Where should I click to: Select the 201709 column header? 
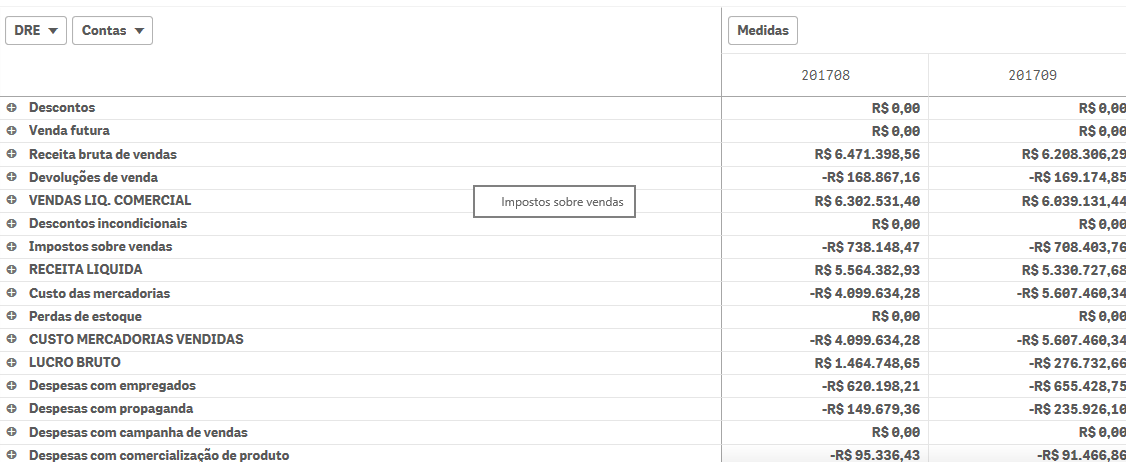tap(1032, 75)
